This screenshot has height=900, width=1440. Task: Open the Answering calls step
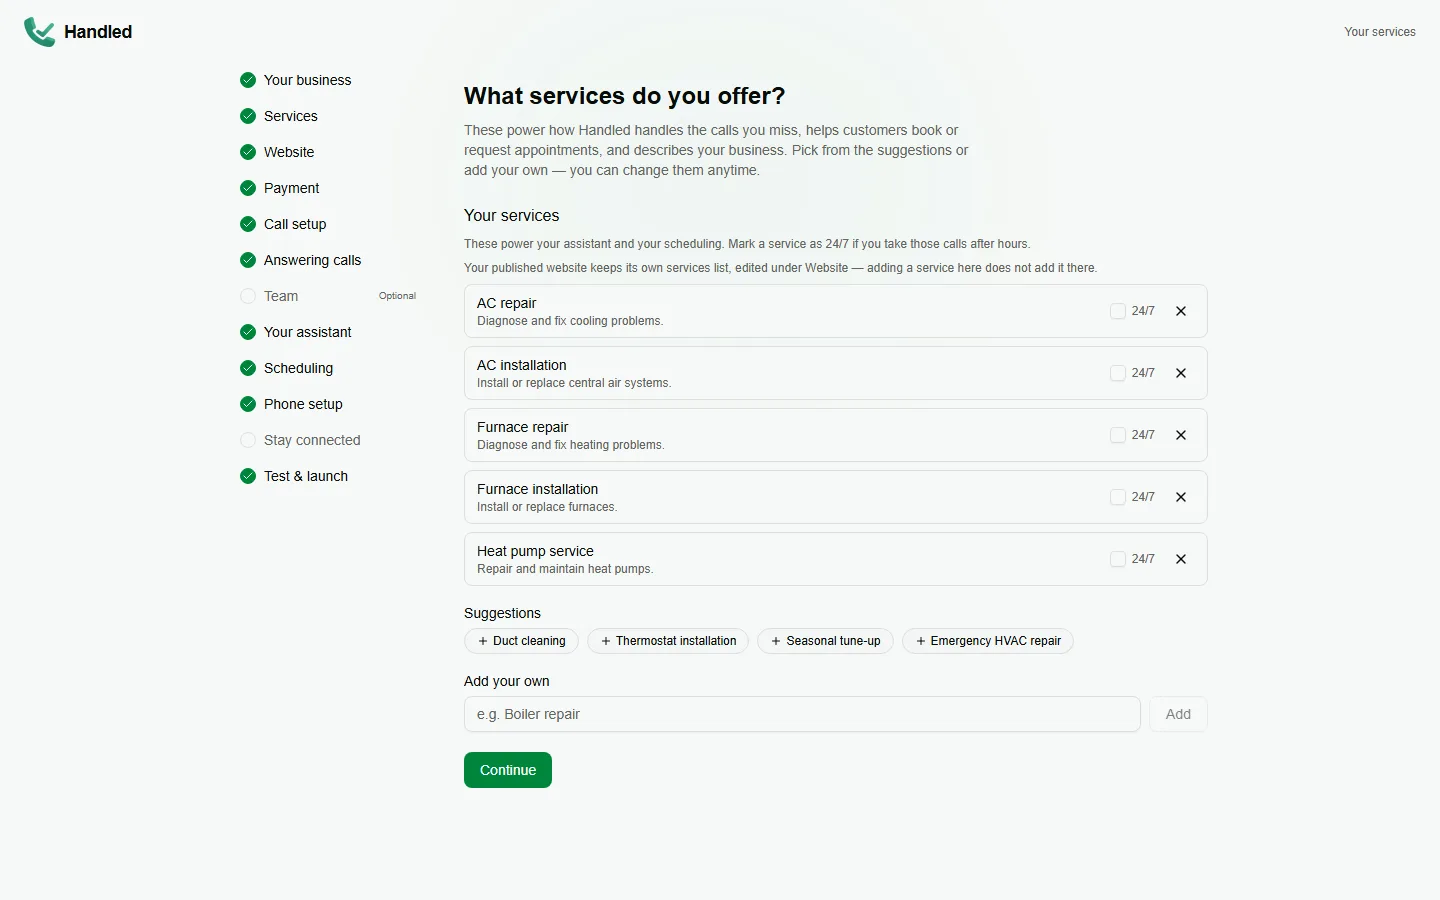click(x=312, y=260)
